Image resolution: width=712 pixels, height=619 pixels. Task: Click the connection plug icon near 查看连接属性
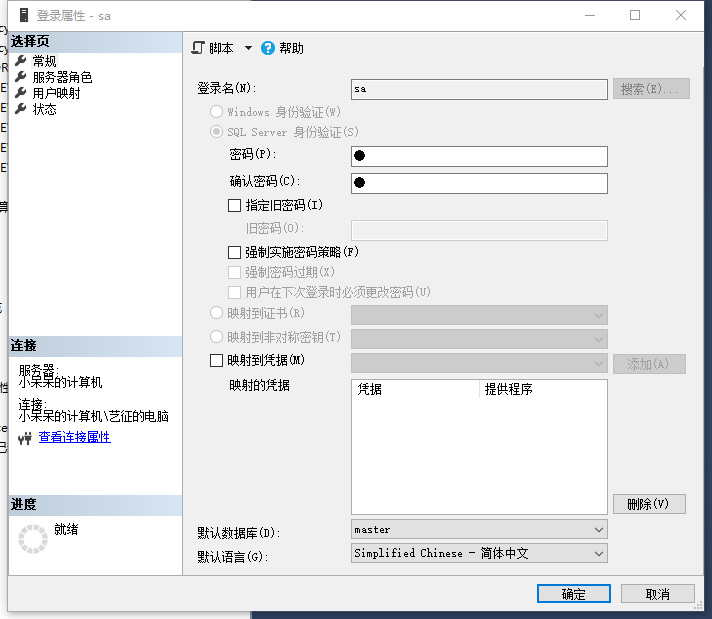point(25,438)
